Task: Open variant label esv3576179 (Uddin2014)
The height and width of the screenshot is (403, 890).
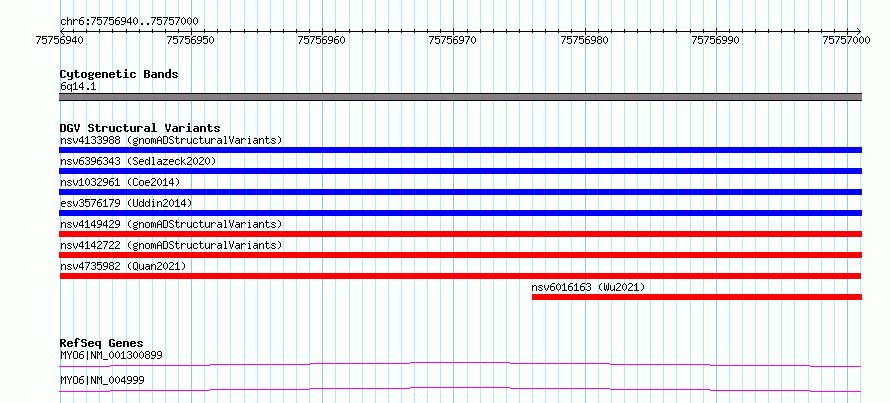Action: click(126, 203)
